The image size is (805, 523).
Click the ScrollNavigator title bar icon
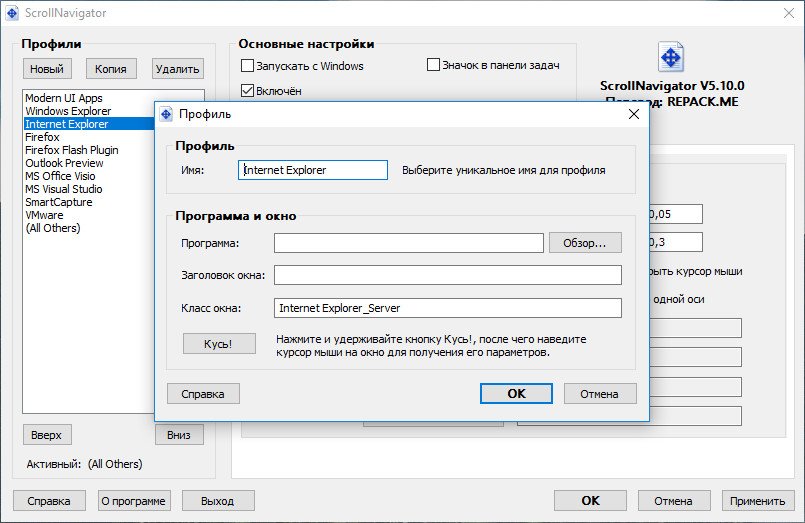point(12,13)
